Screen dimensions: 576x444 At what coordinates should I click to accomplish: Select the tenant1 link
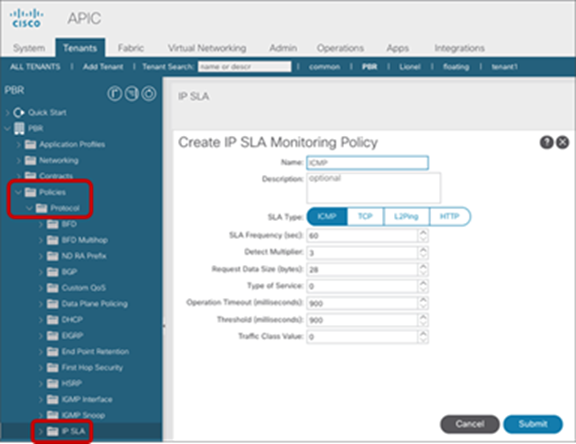point(504,67)
